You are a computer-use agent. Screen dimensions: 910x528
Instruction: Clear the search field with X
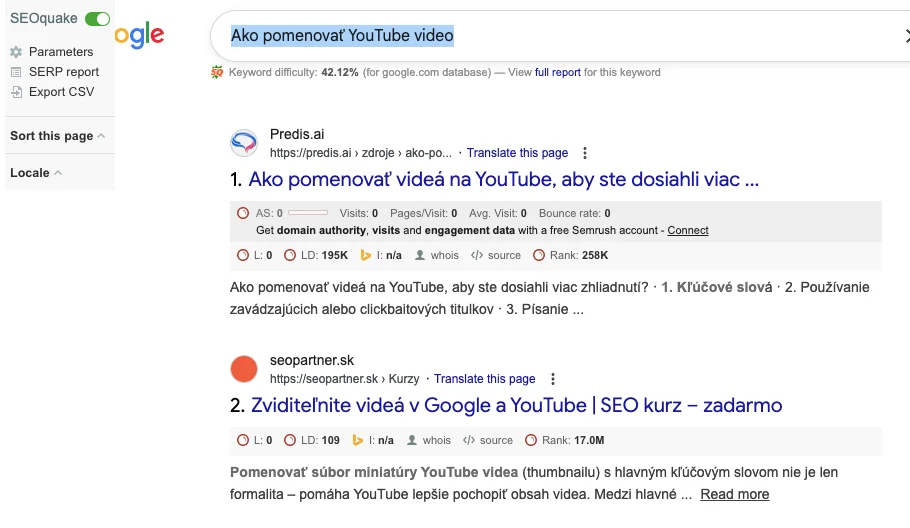coord(904,37)
